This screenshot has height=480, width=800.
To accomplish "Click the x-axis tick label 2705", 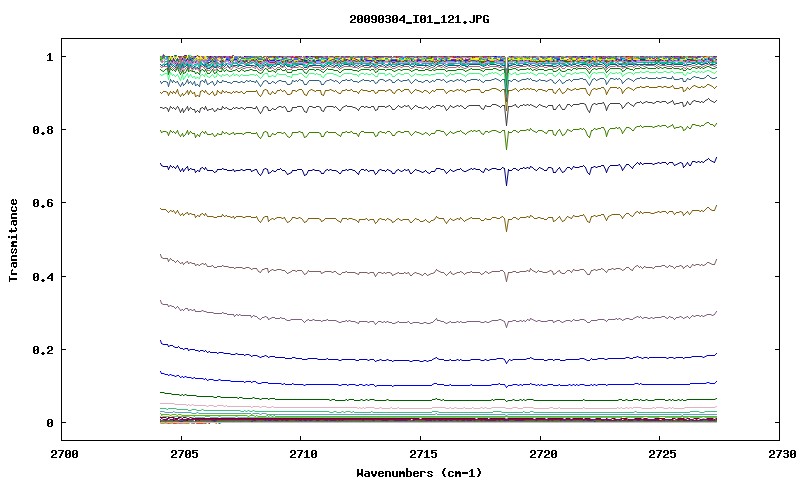I will click(184, 454).
